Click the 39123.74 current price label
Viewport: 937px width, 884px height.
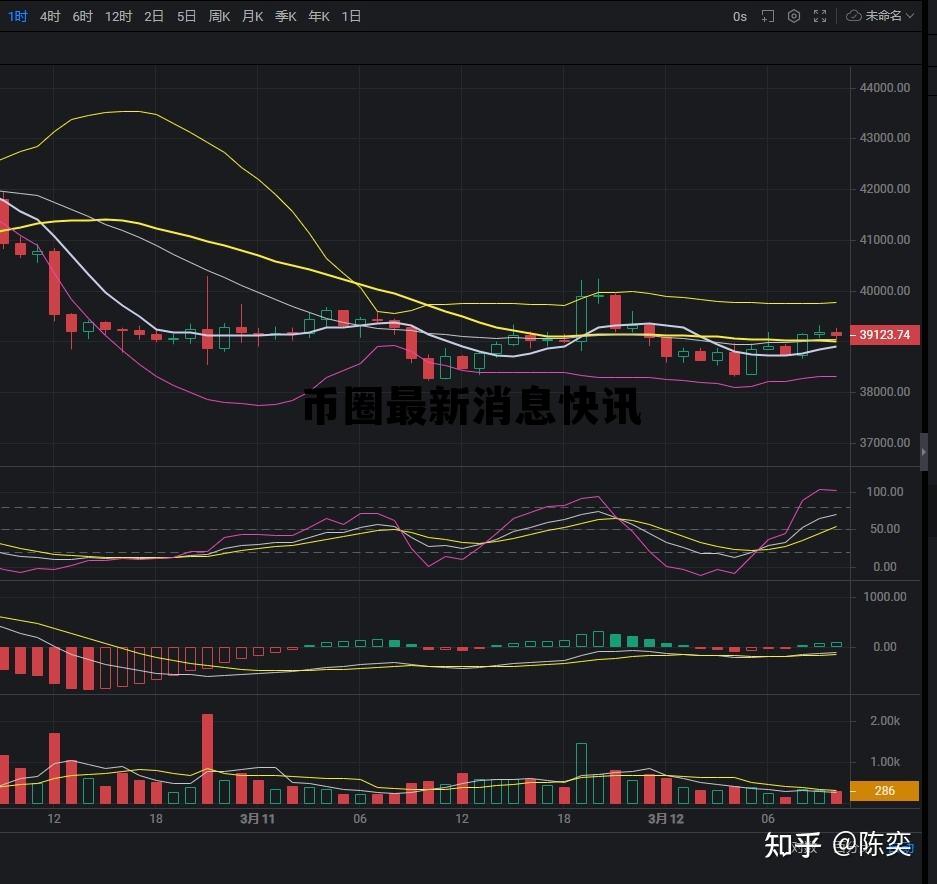click(884, 335)
